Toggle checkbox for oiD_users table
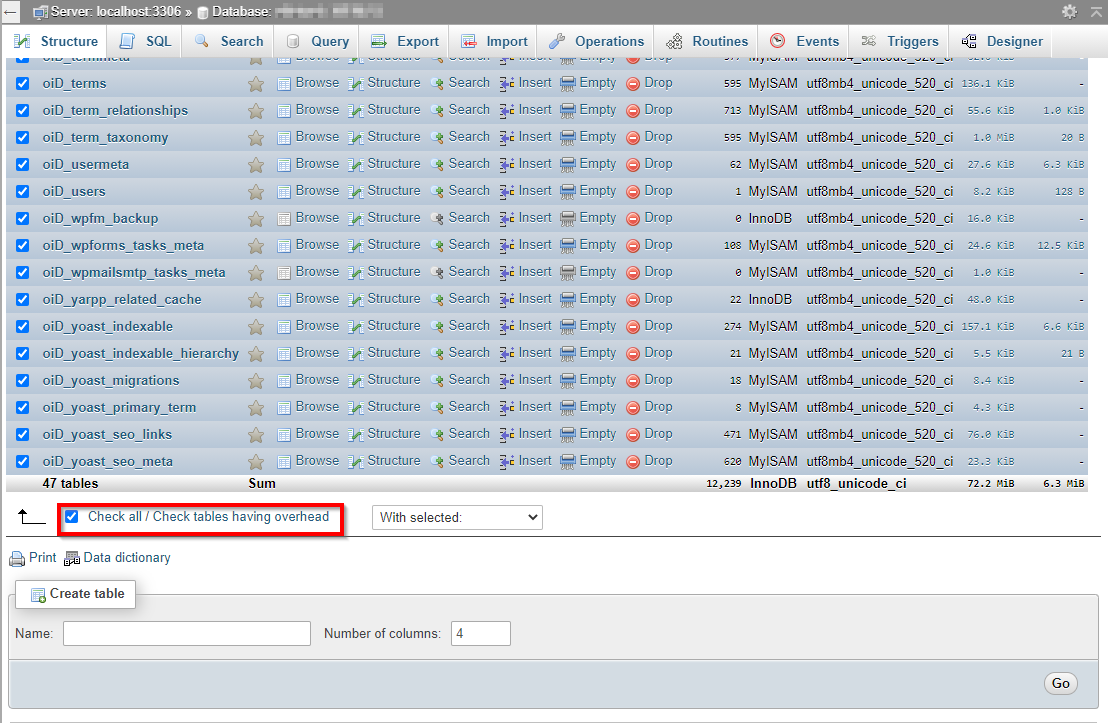Screen dimensions: 1108x723 pyautogui.click(x=23, y=192)
